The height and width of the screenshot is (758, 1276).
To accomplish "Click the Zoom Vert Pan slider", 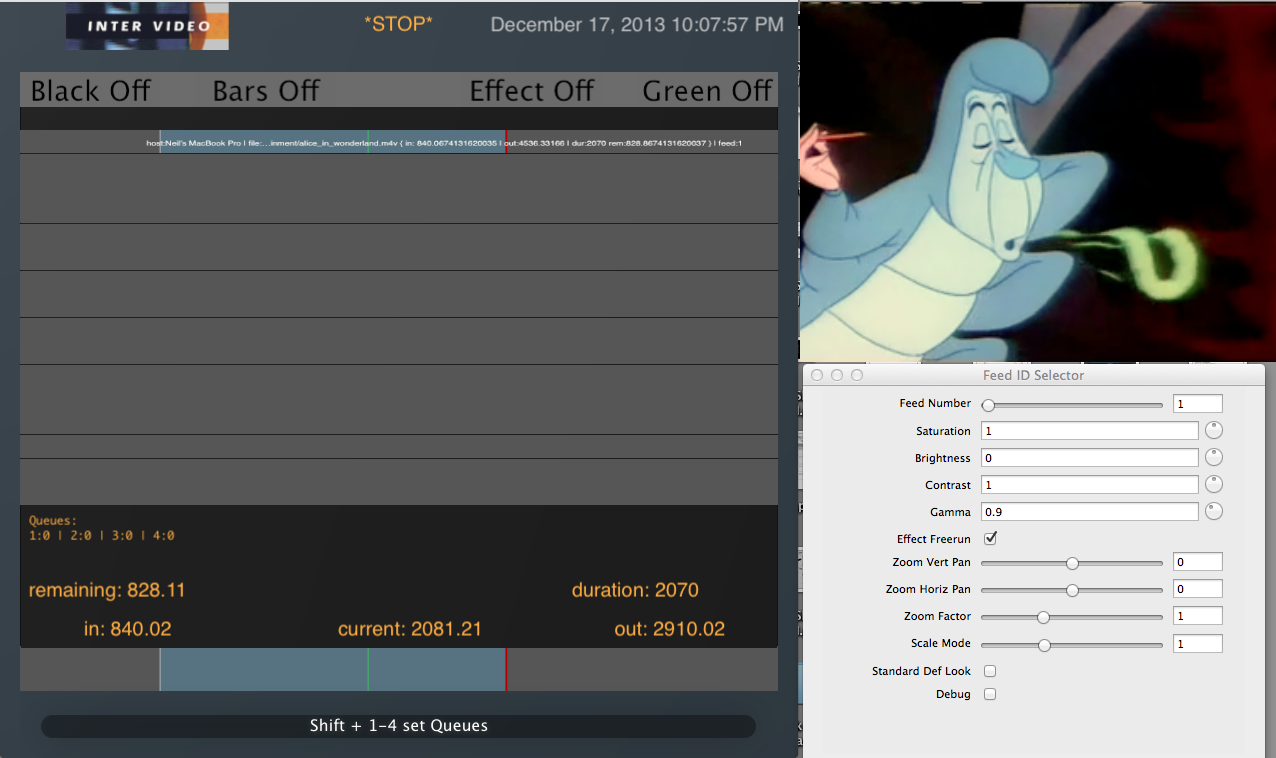I will point(1072,563).
